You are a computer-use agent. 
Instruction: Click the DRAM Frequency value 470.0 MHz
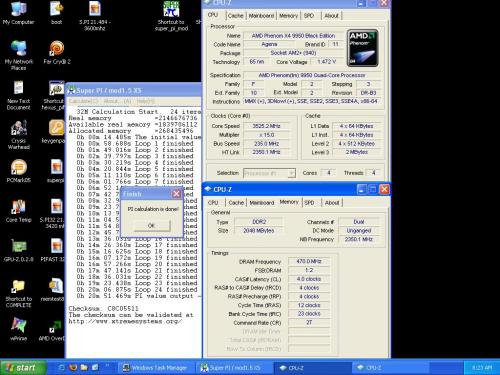click(309, 261)
